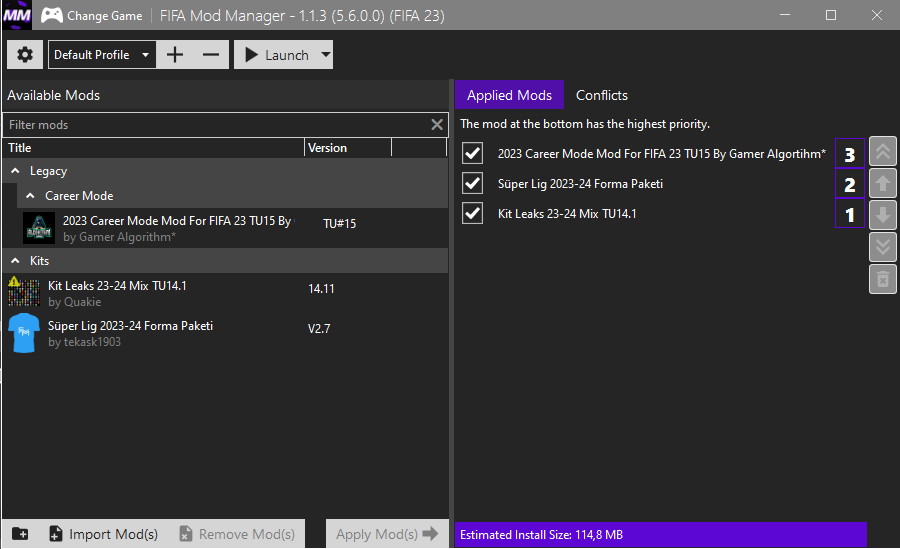Click version V2.7 cell
Screen dimensions: 900x549
click(x=319, y=329)
